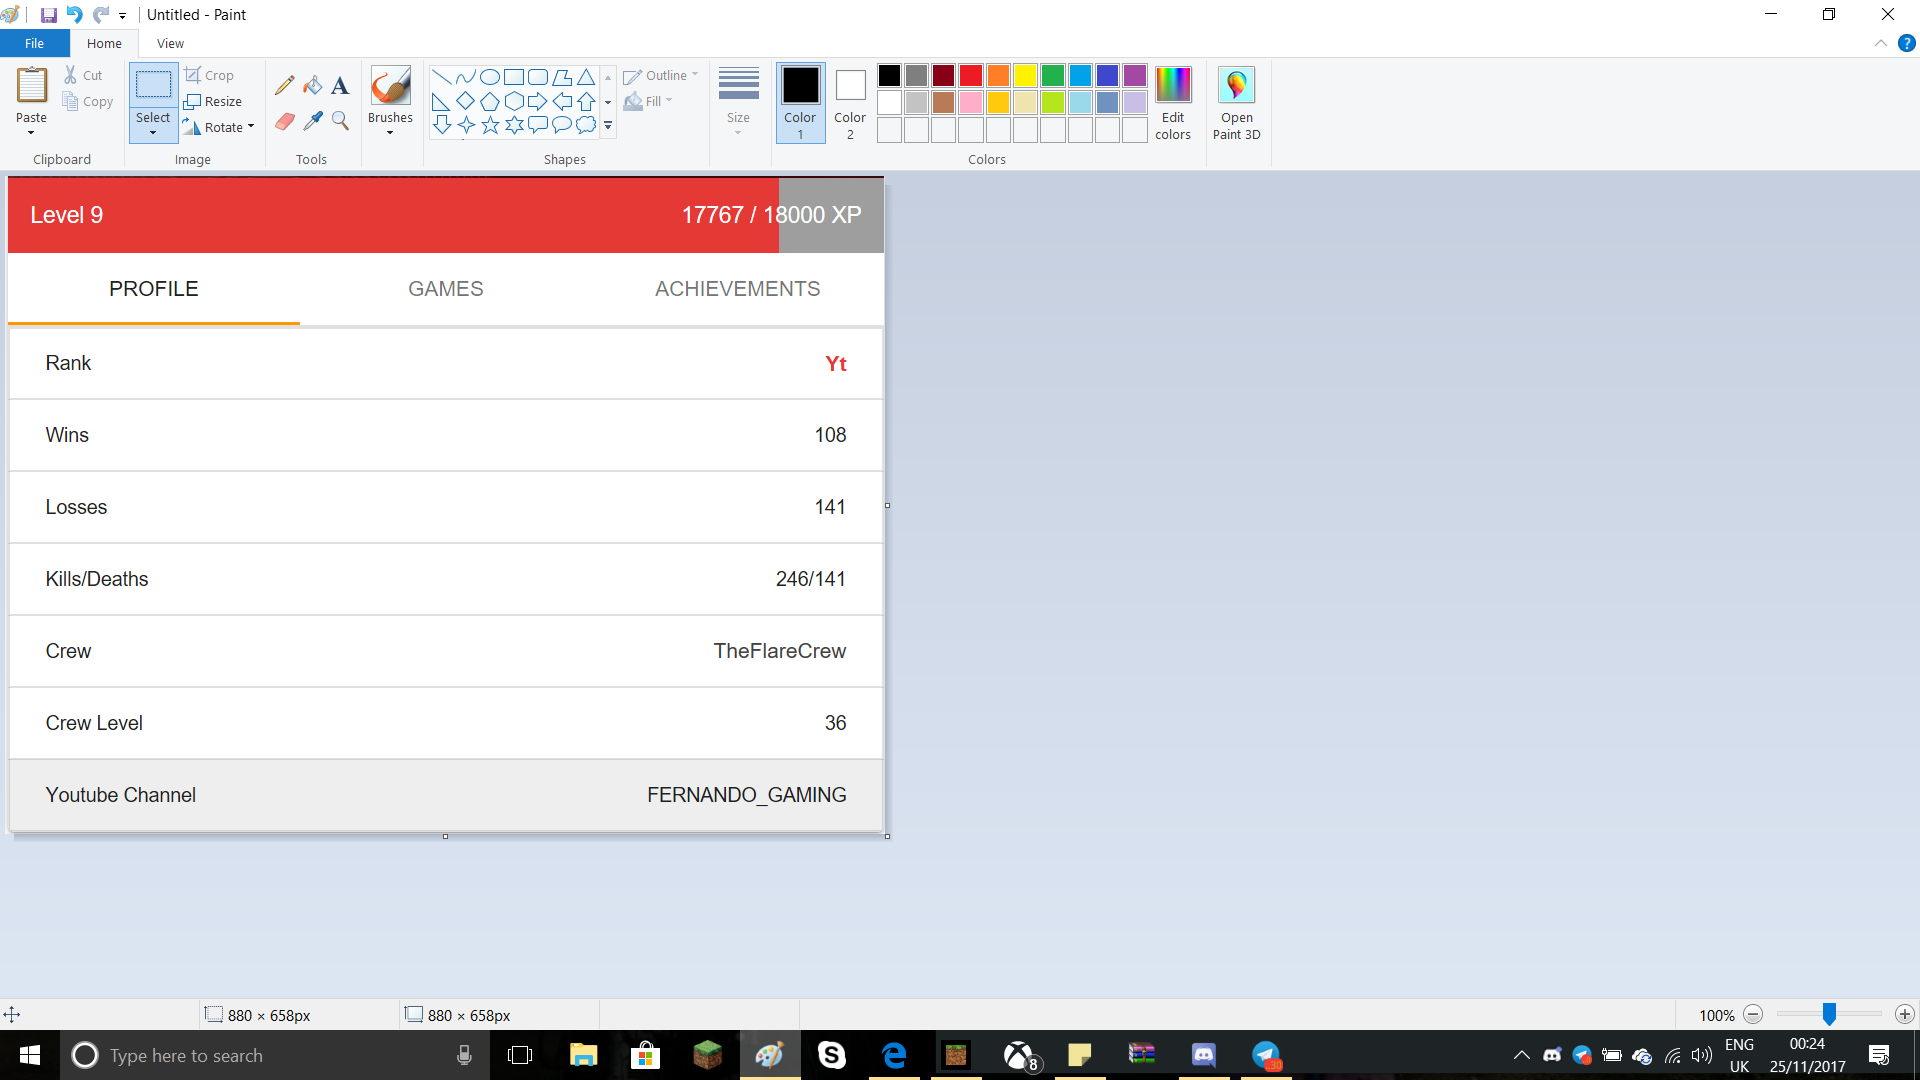Viewport: 1920px width, 1080px height.
Task: Click the zoom in plus button
Action: pos(1905,1015)
